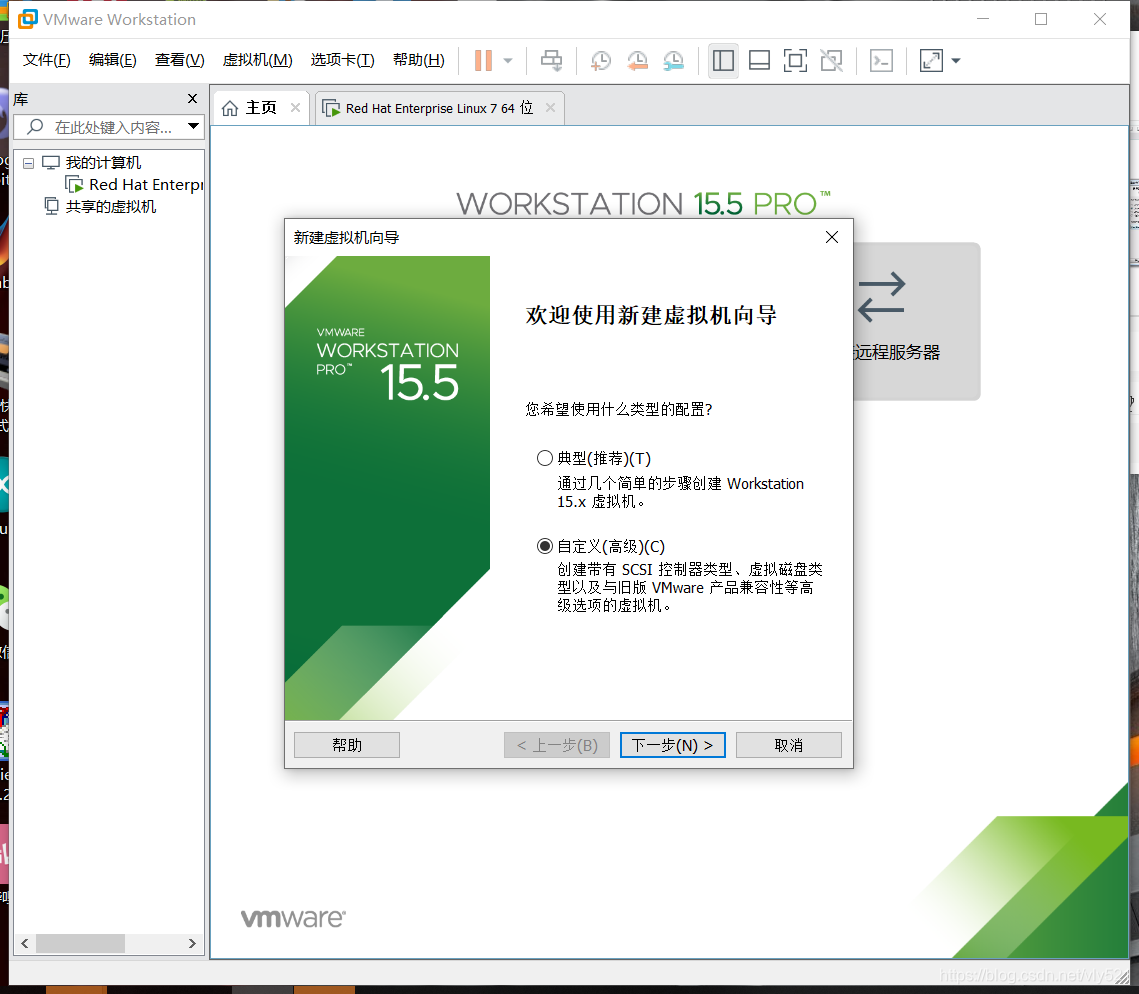Click the pause virtual machine toolbar icon
Viewport: 1139px width, 994px height.
(483, 60)
